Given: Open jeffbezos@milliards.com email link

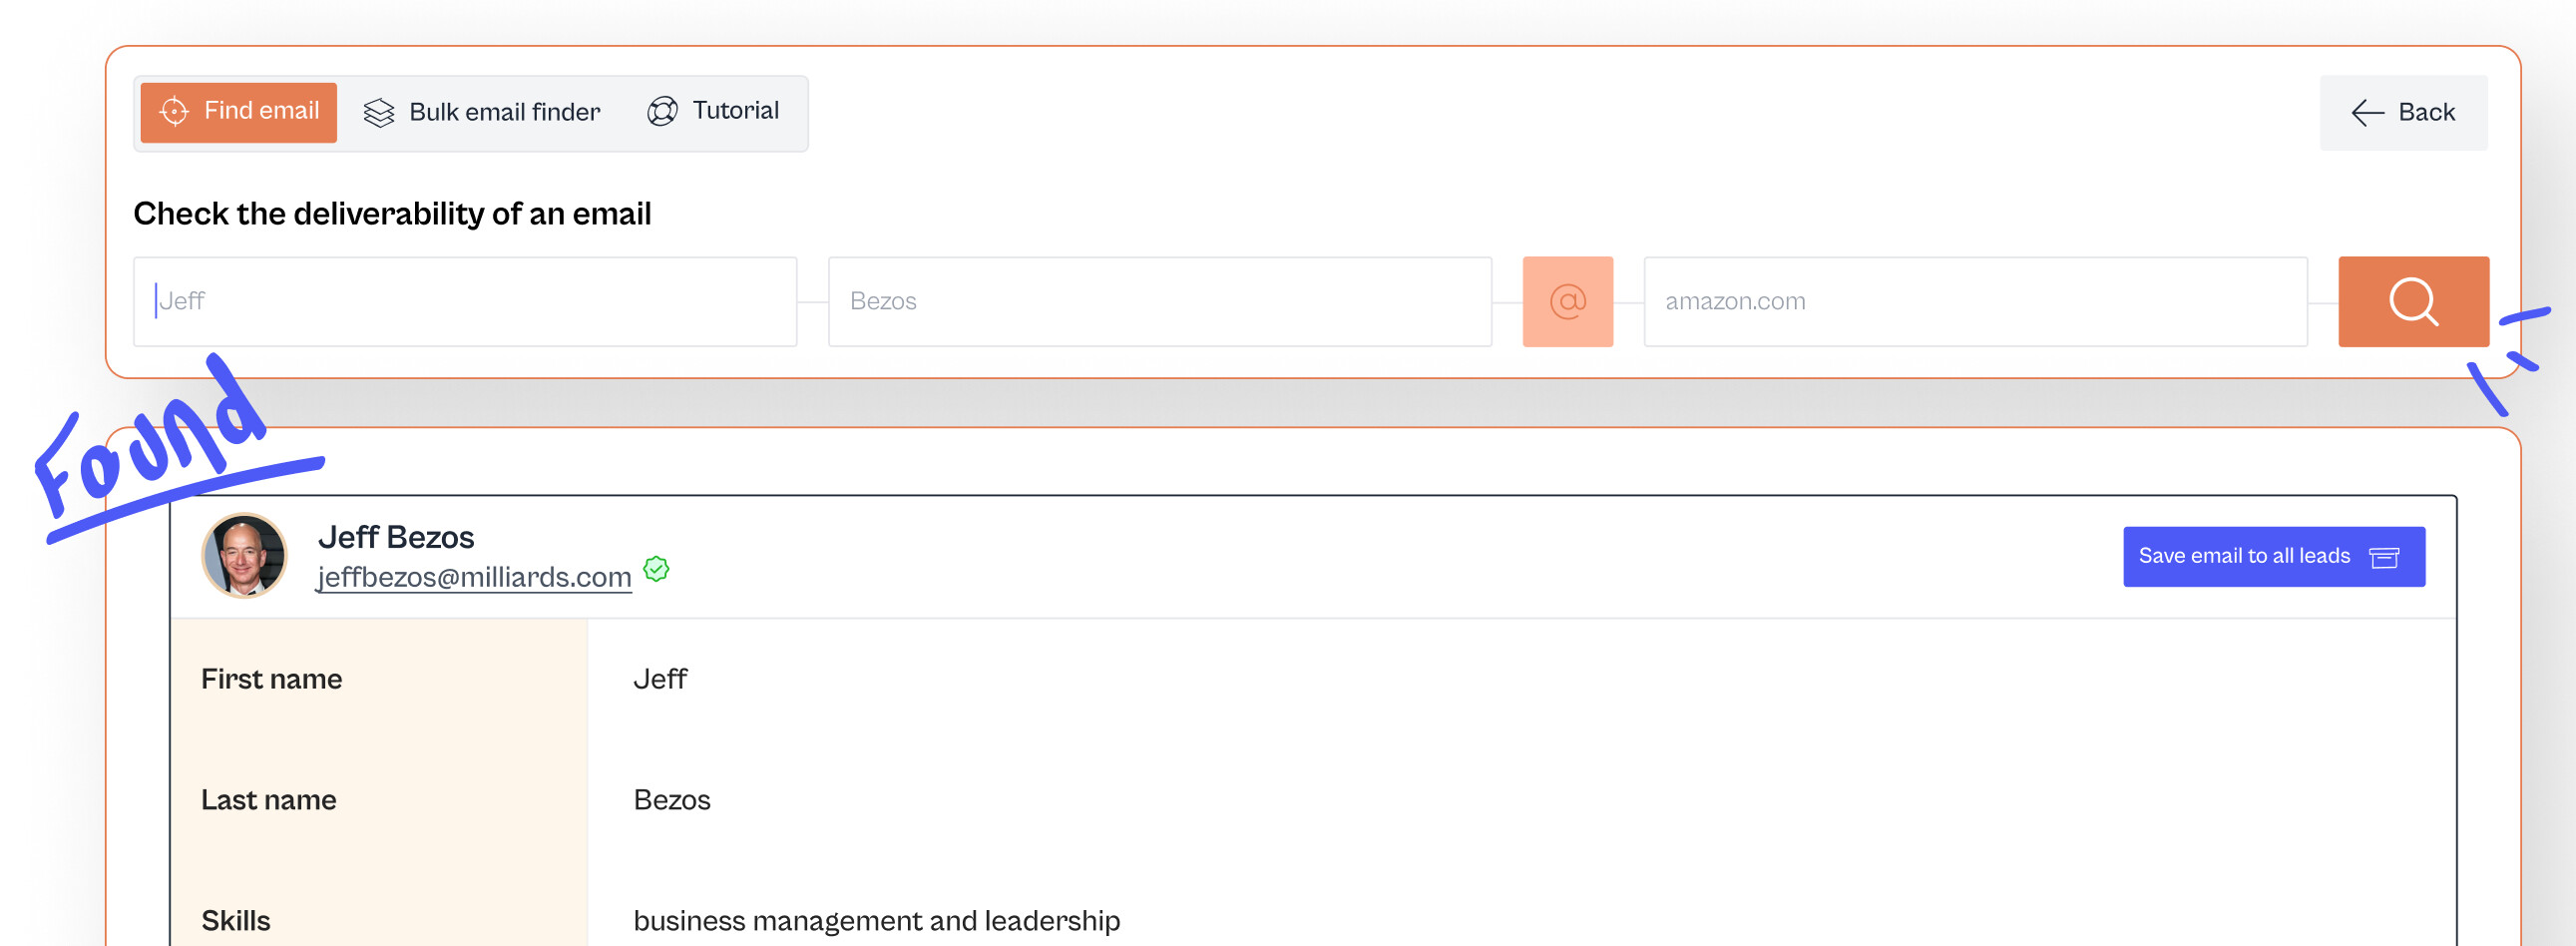Looking at the screenshot, I should 474,577.
